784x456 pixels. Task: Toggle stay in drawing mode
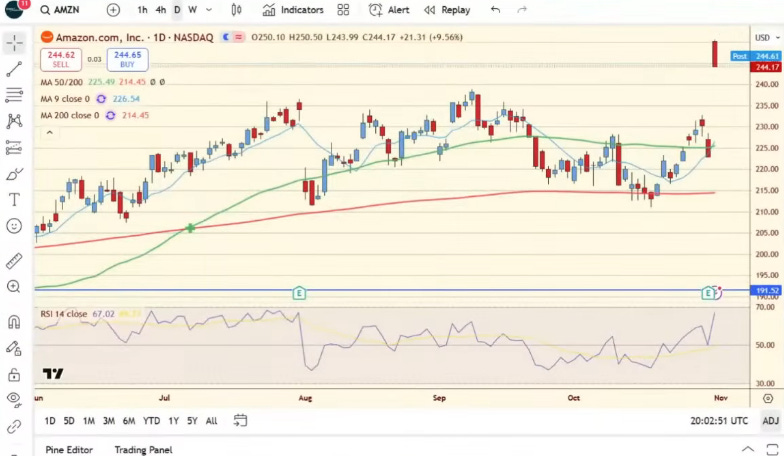[x=14, y=348]
